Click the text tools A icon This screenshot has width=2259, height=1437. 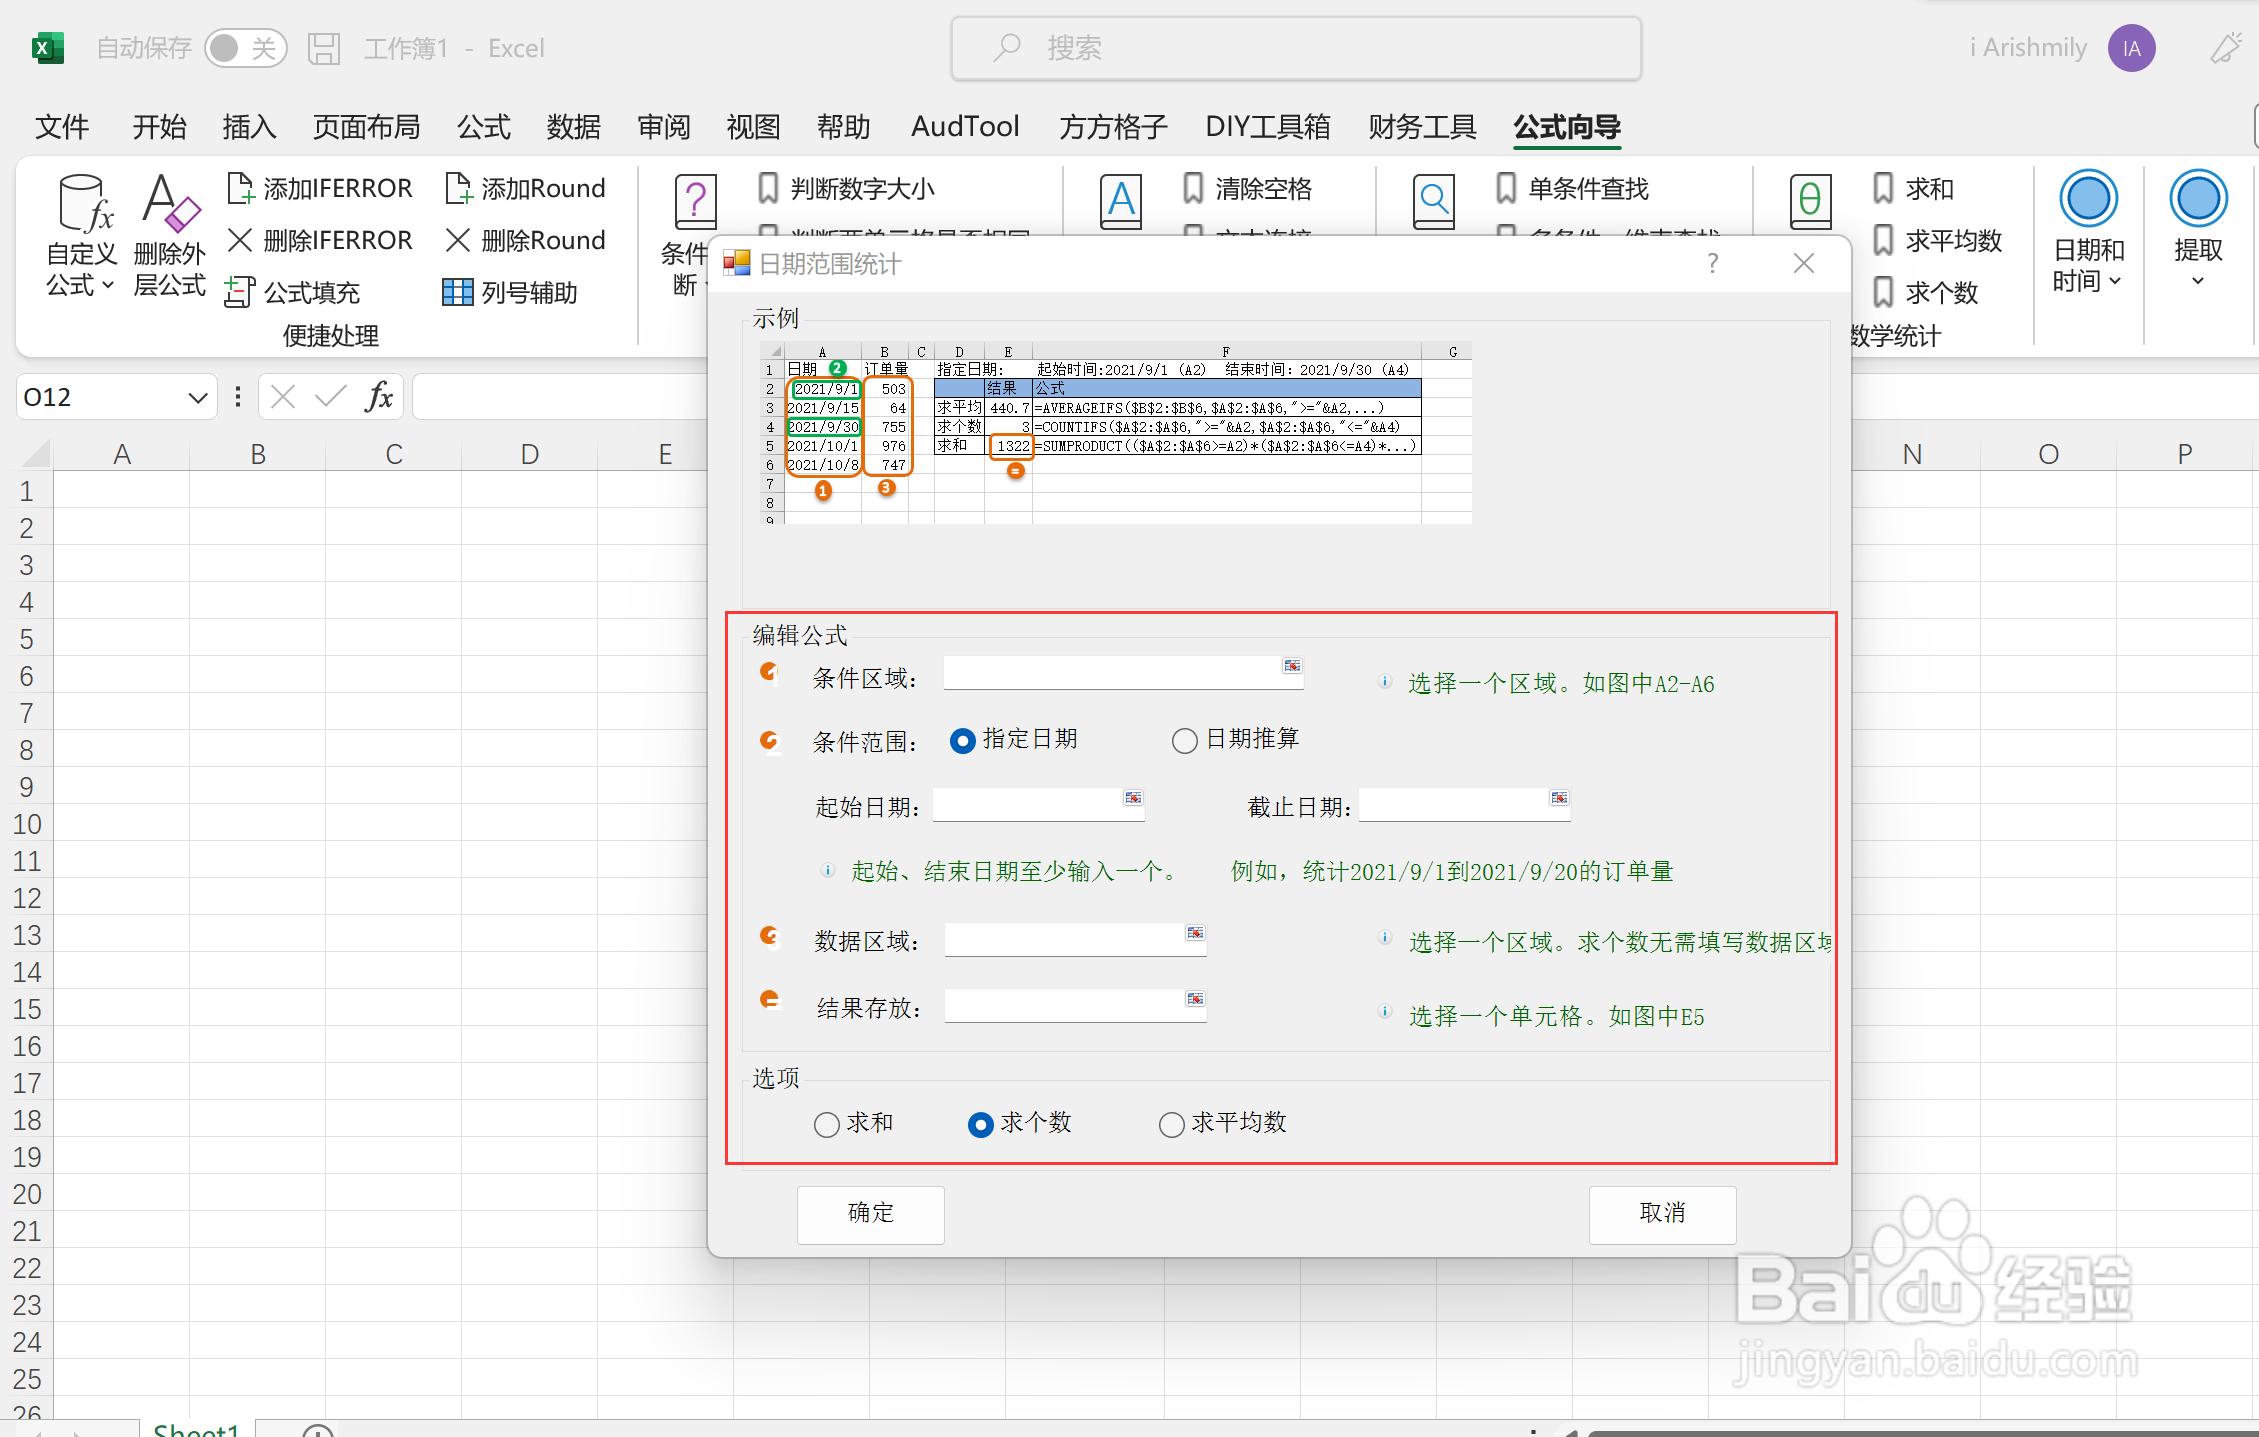(1121, 201)
